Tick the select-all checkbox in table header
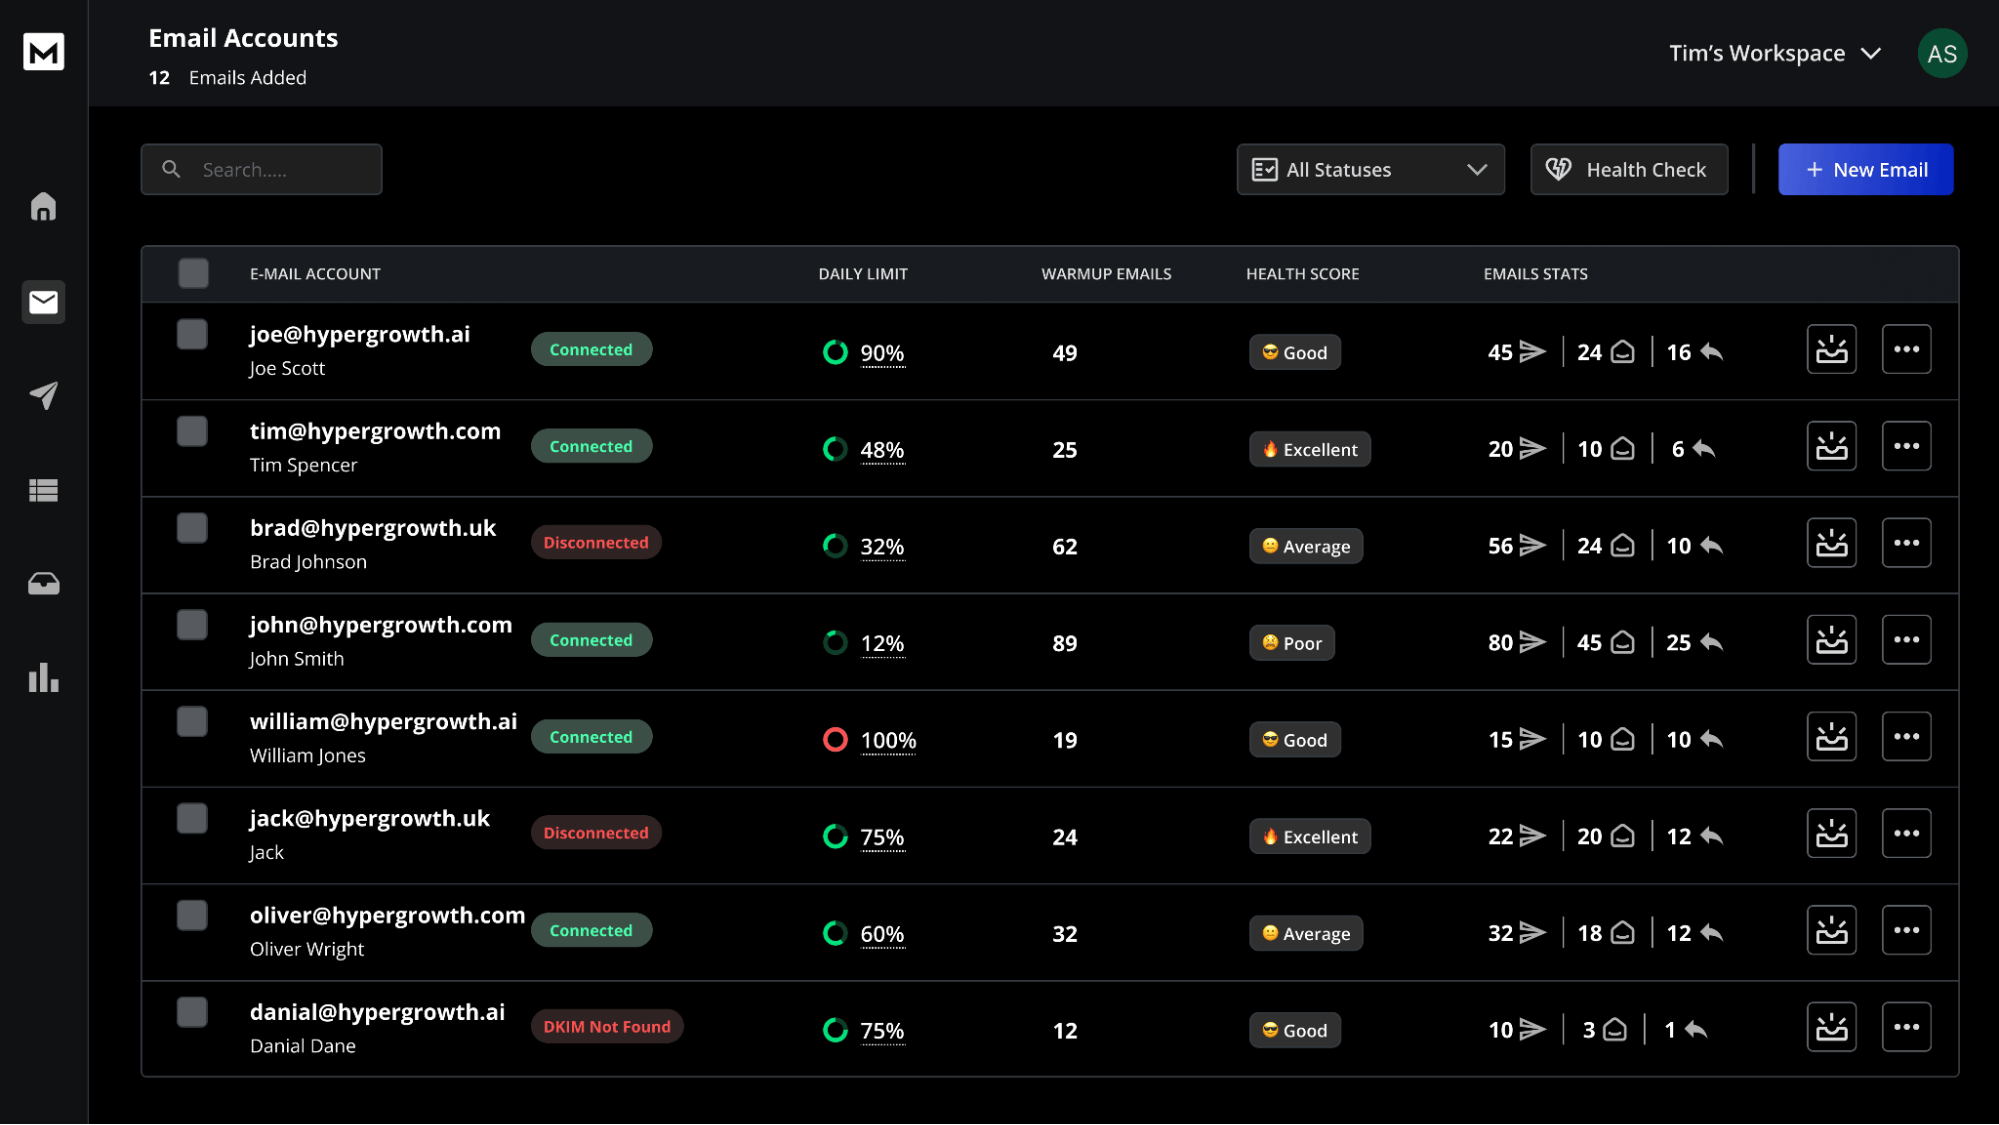 pos(193,273)
